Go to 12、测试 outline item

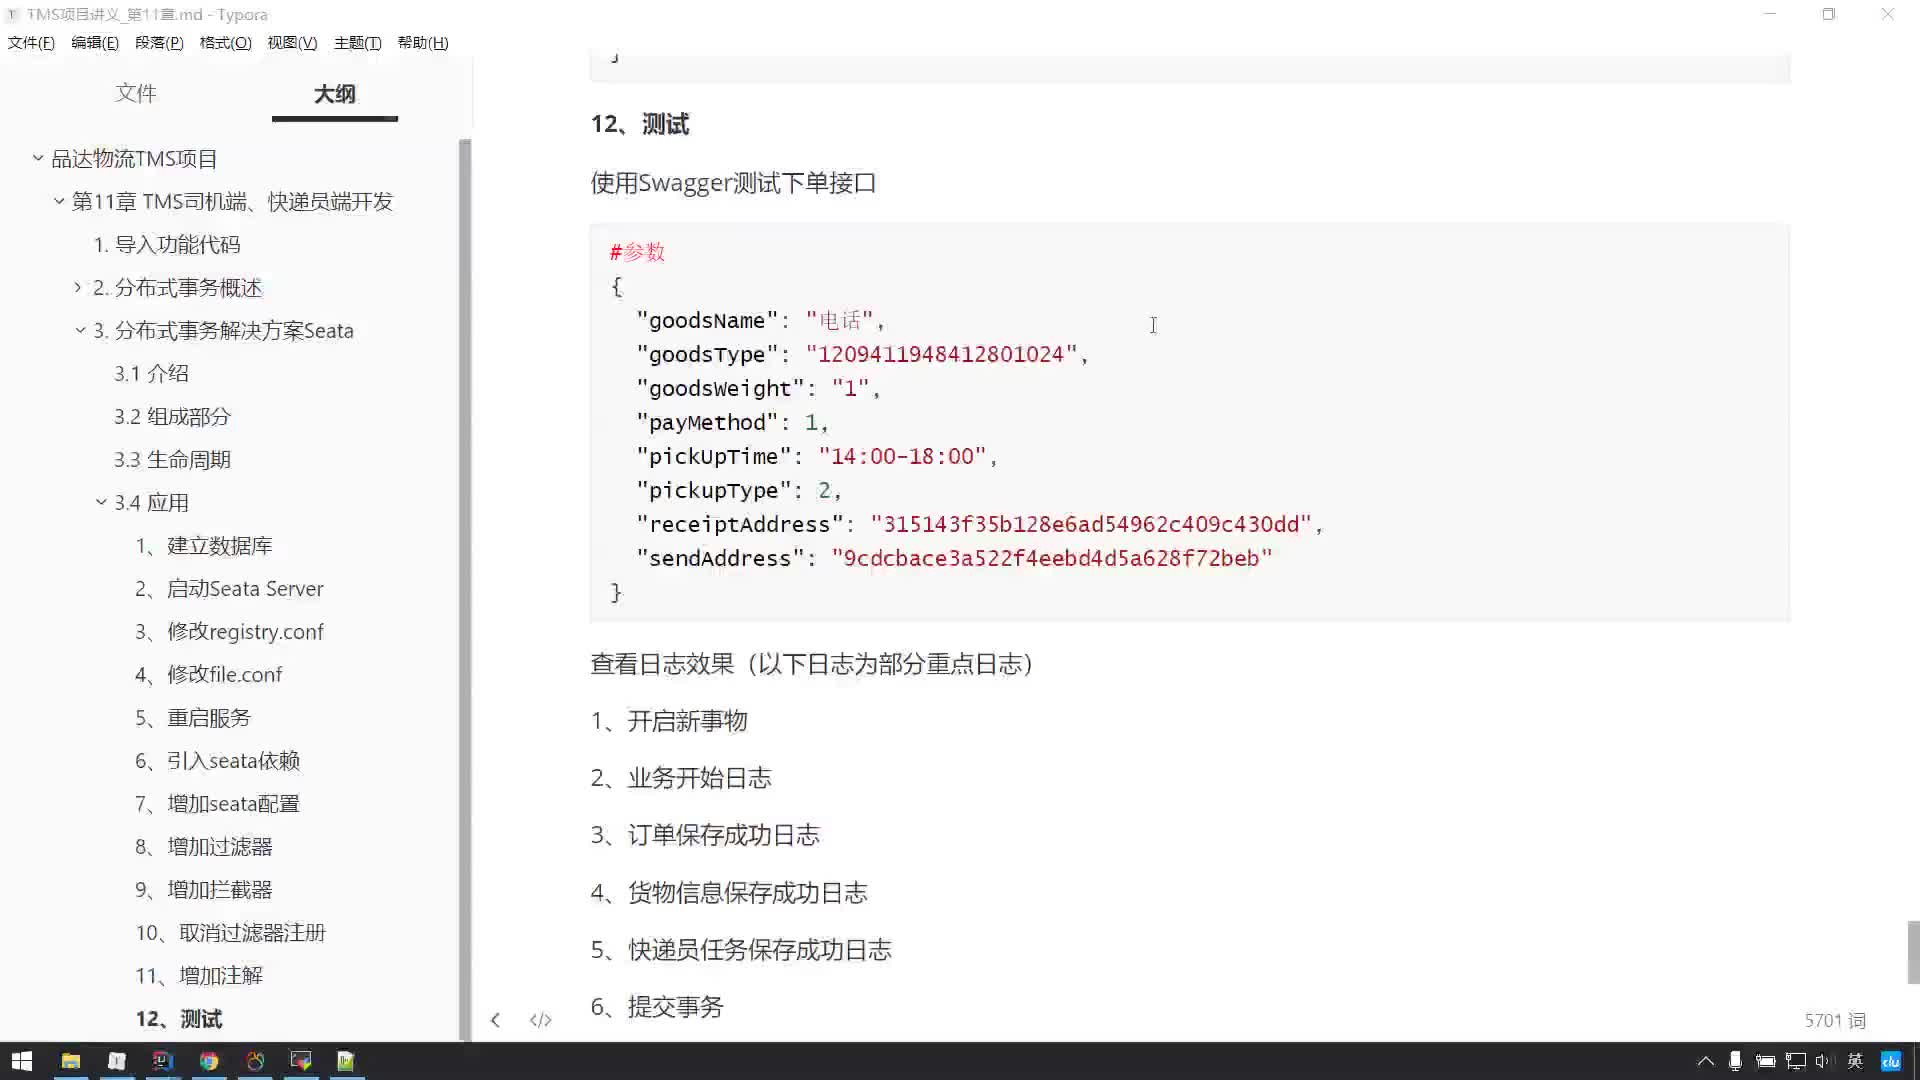179,1019
